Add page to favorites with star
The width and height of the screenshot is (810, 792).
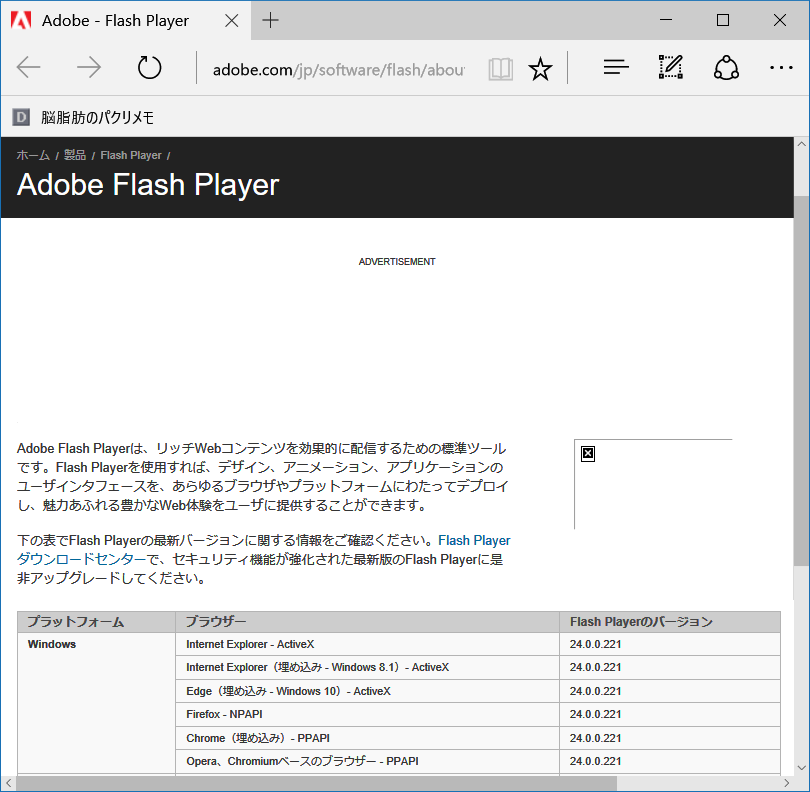540,69
